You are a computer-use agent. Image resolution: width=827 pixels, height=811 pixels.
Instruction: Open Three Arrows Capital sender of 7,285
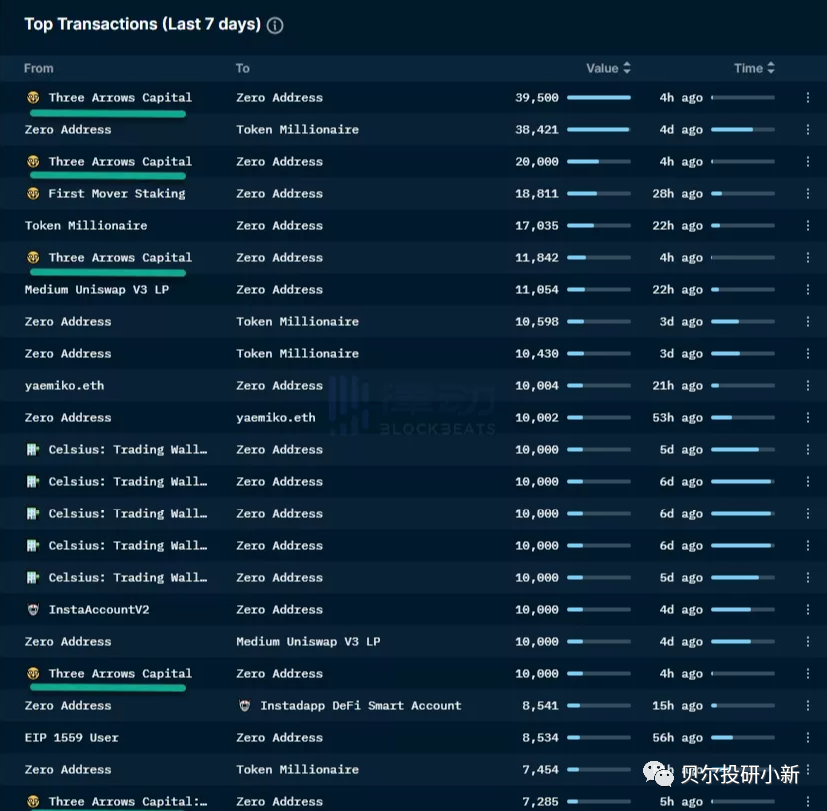pos(128,802)
